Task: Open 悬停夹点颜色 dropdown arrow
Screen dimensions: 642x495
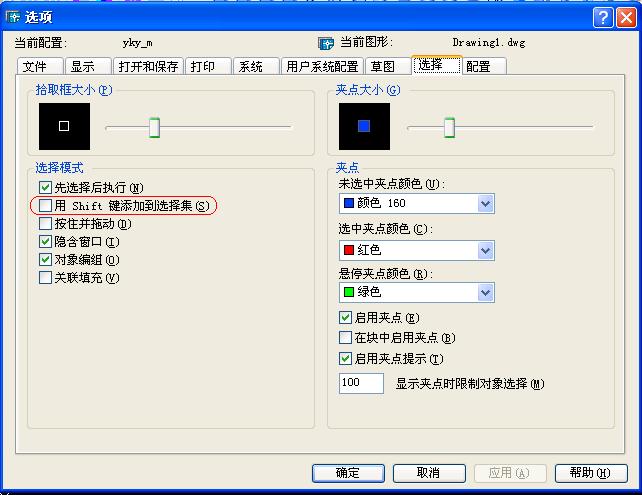Action: click(x=486, y=292)
